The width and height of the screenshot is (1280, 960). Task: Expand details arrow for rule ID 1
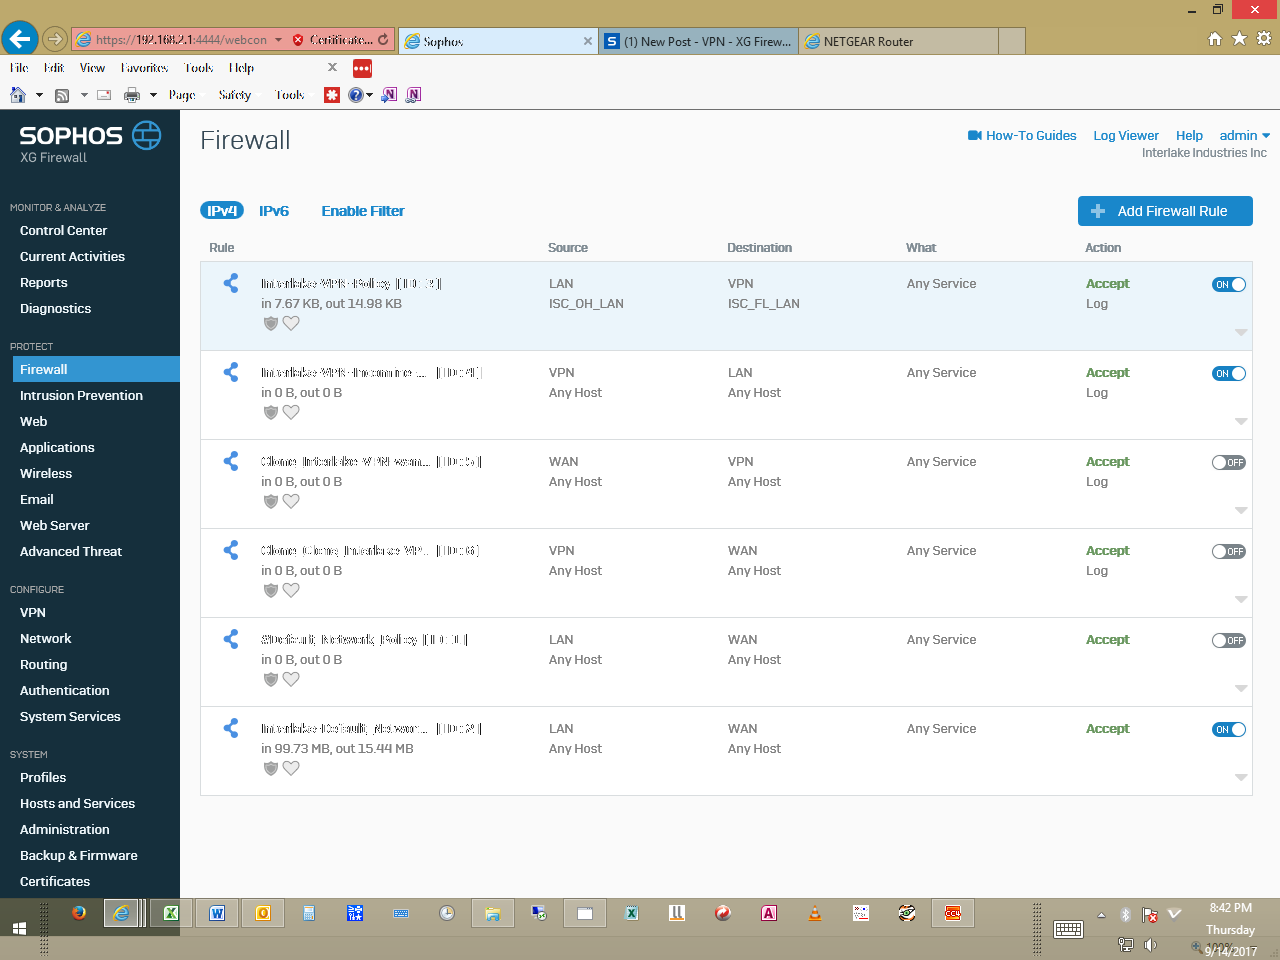tap(1241, 688)
